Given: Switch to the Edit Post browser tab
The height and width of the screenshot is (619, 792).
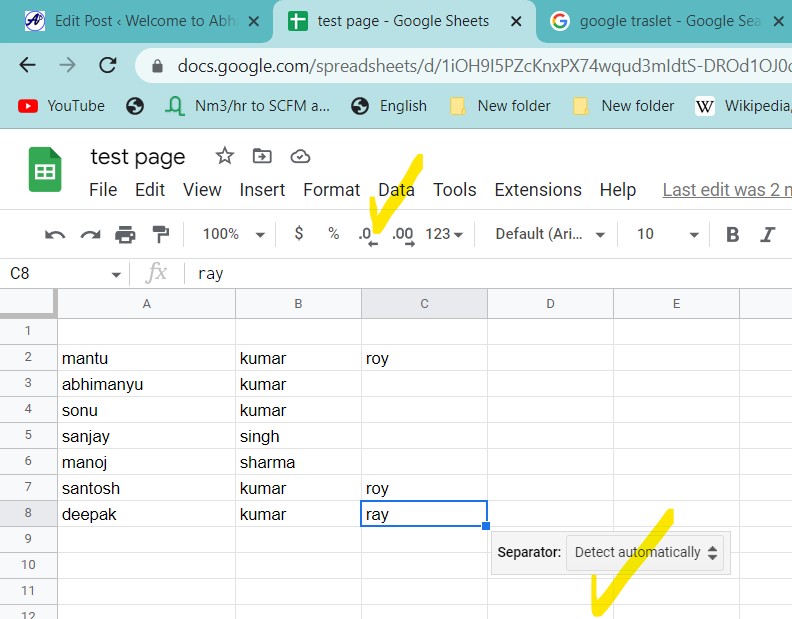Looking at the screenshot, I should 136,21.
